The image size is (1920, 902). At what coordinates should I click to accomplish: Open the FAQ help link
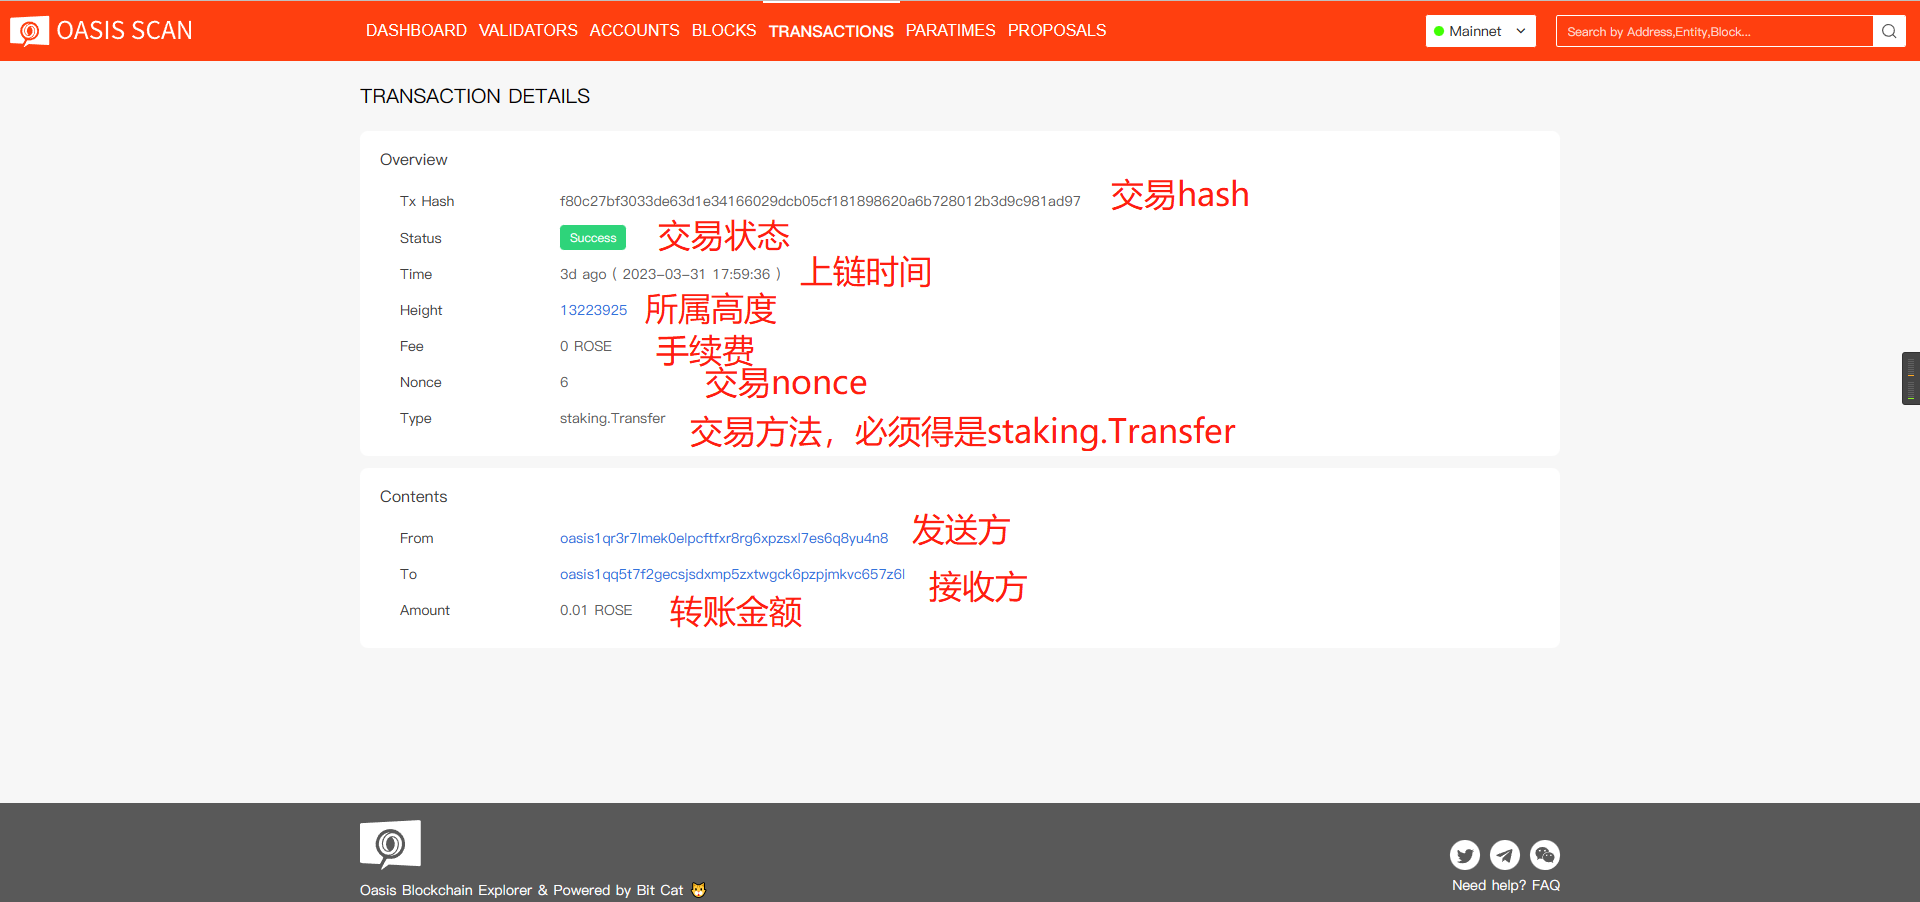coord(1546,885)
